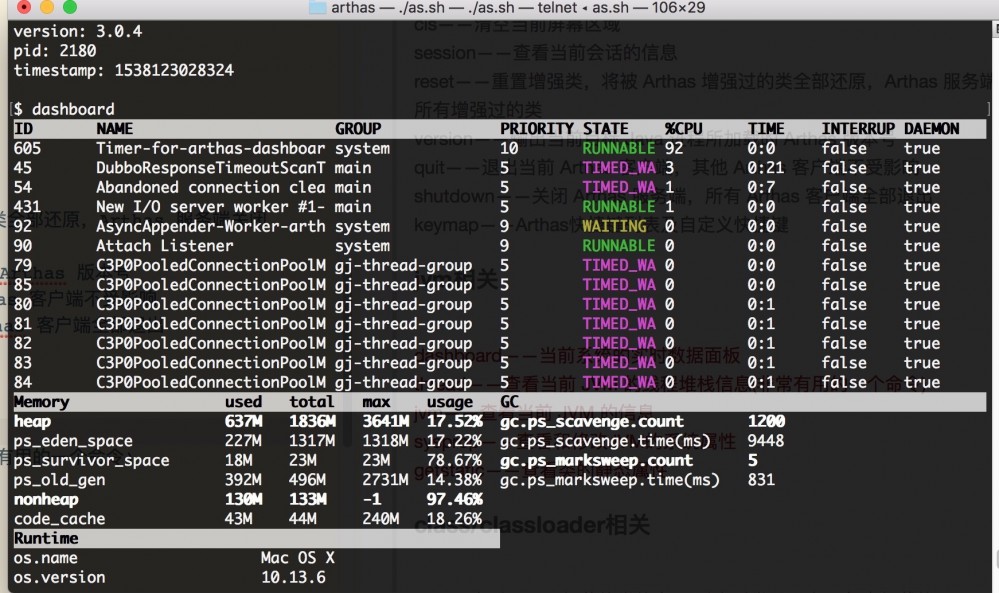Click the GROUP column header
Viewport: 999px width, 593px height.
[x=358, y=129]
